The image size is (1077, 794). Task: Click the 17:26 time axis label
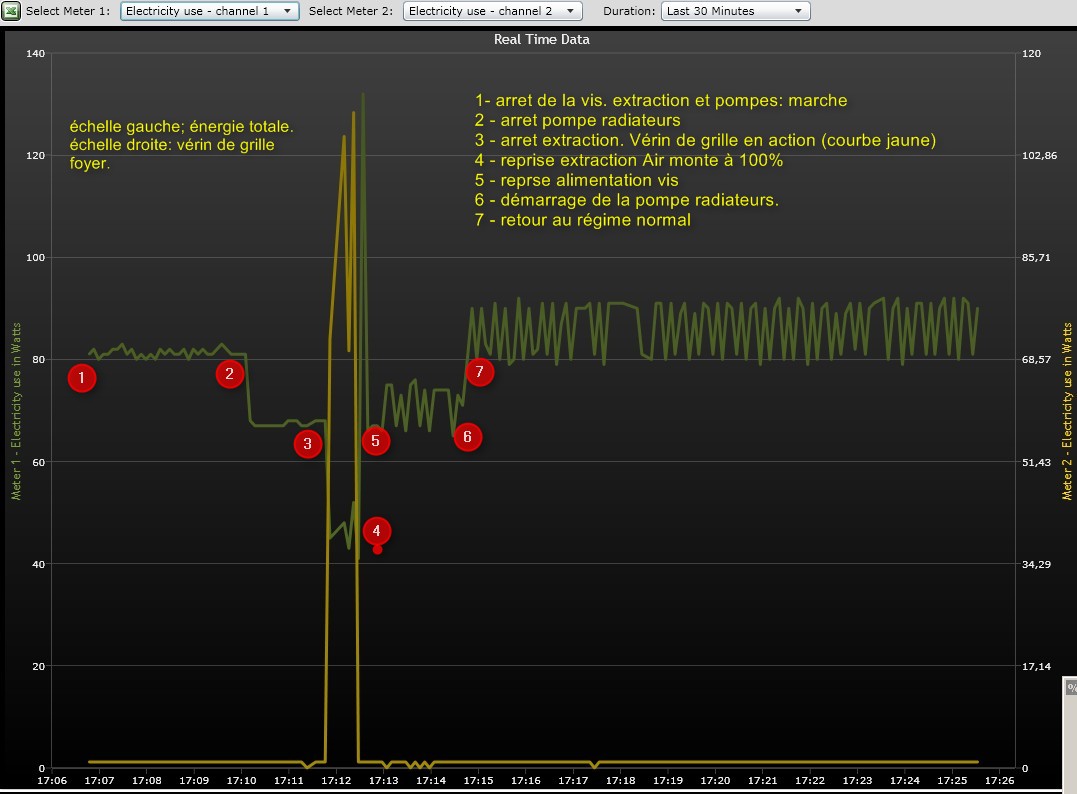click(x=999, y=780)
